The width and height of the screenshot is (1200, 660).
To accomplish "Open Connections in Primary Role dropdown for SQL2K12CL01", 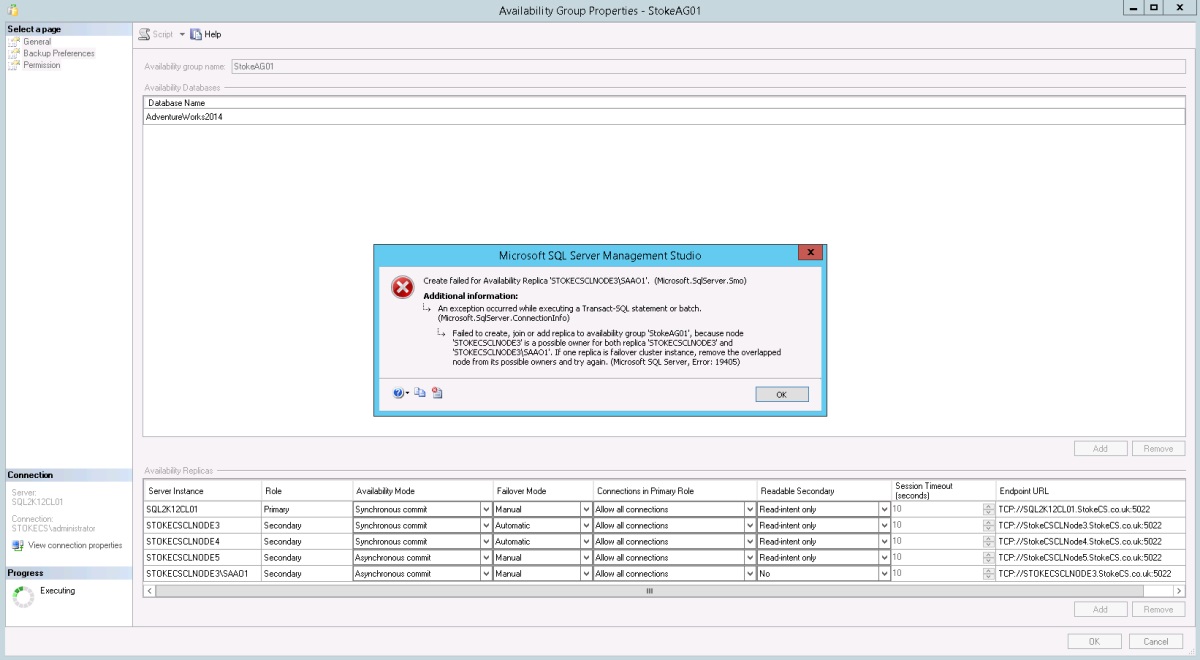I will click(750, 509).
